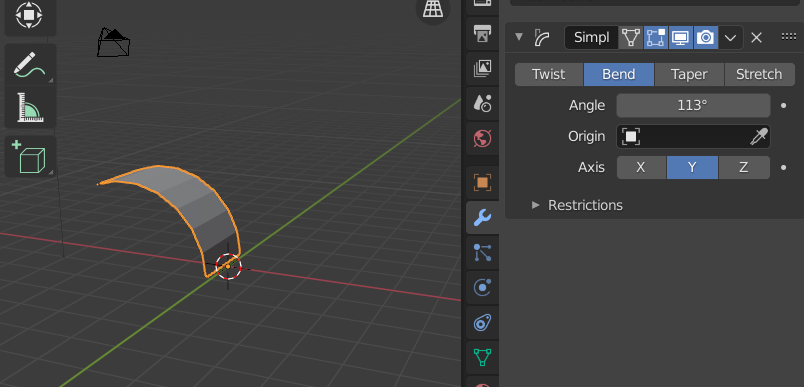Click the Angle 113° value field
This screenshot has width=804, height=387.
pos(693,106)
